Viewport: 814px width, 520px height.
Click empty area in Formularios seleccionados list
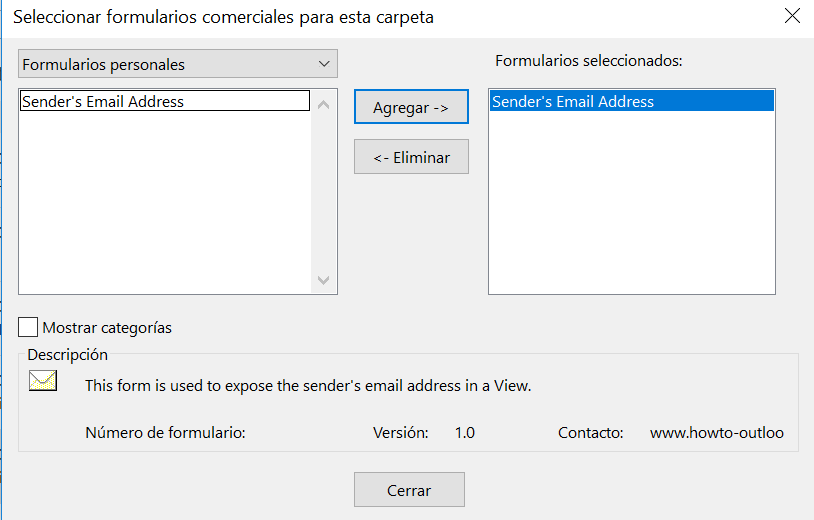[632, 202]
